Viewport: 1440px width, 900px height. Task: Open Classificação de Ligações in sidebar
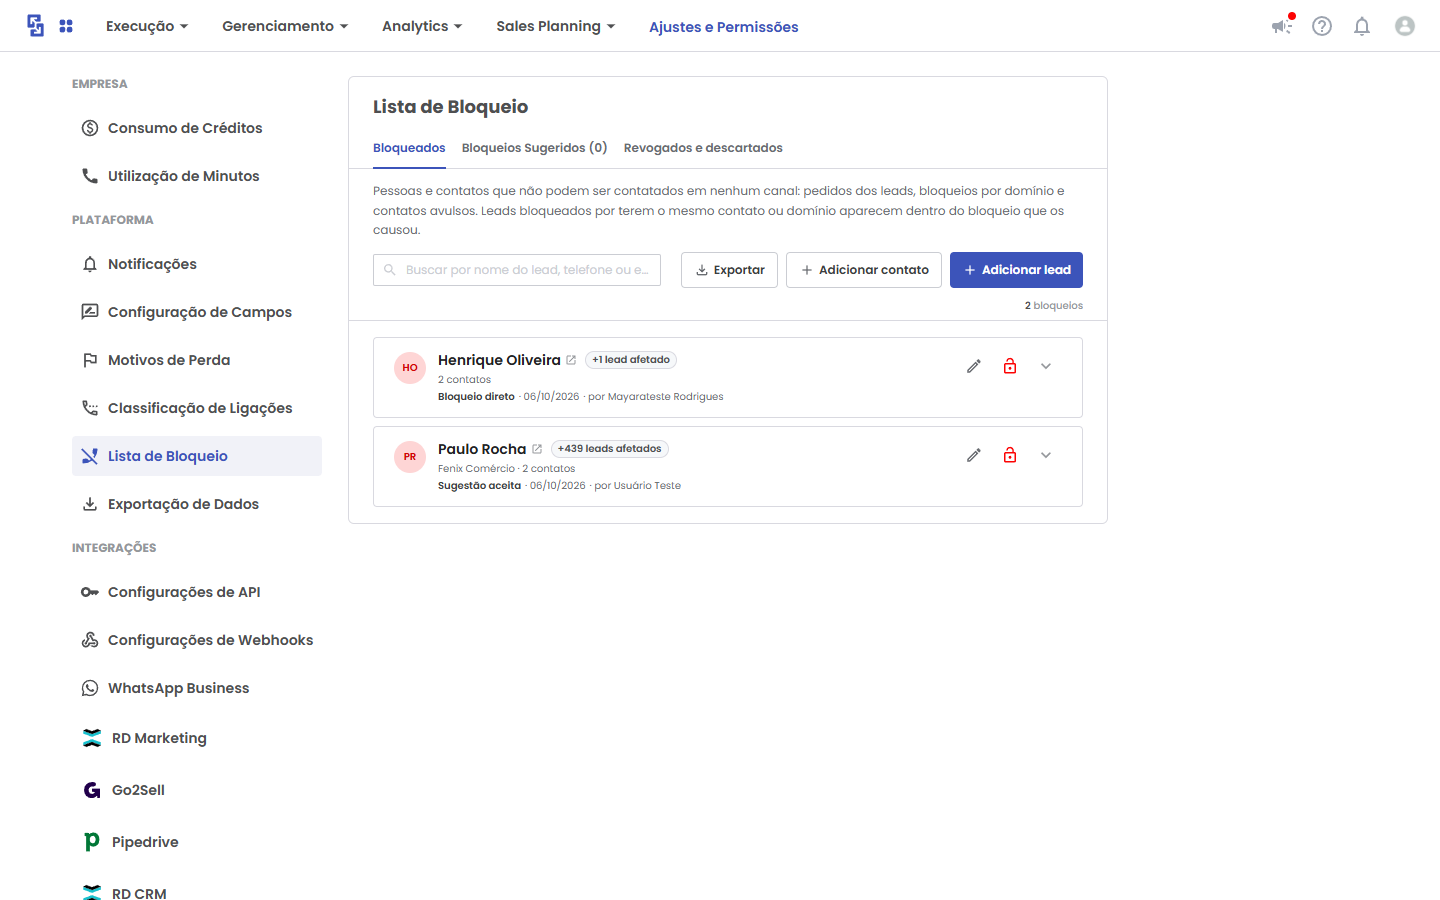click(x=197, y=408)
